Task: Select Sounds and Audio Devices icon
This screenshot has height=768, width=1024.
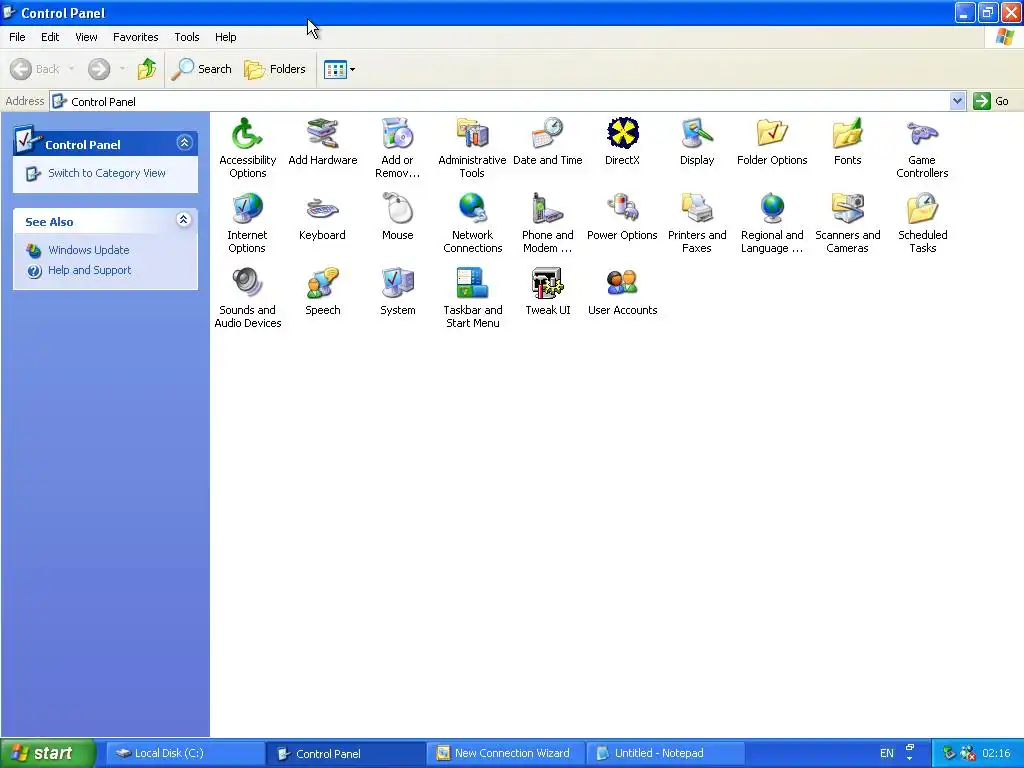Action: coord(248,298)
